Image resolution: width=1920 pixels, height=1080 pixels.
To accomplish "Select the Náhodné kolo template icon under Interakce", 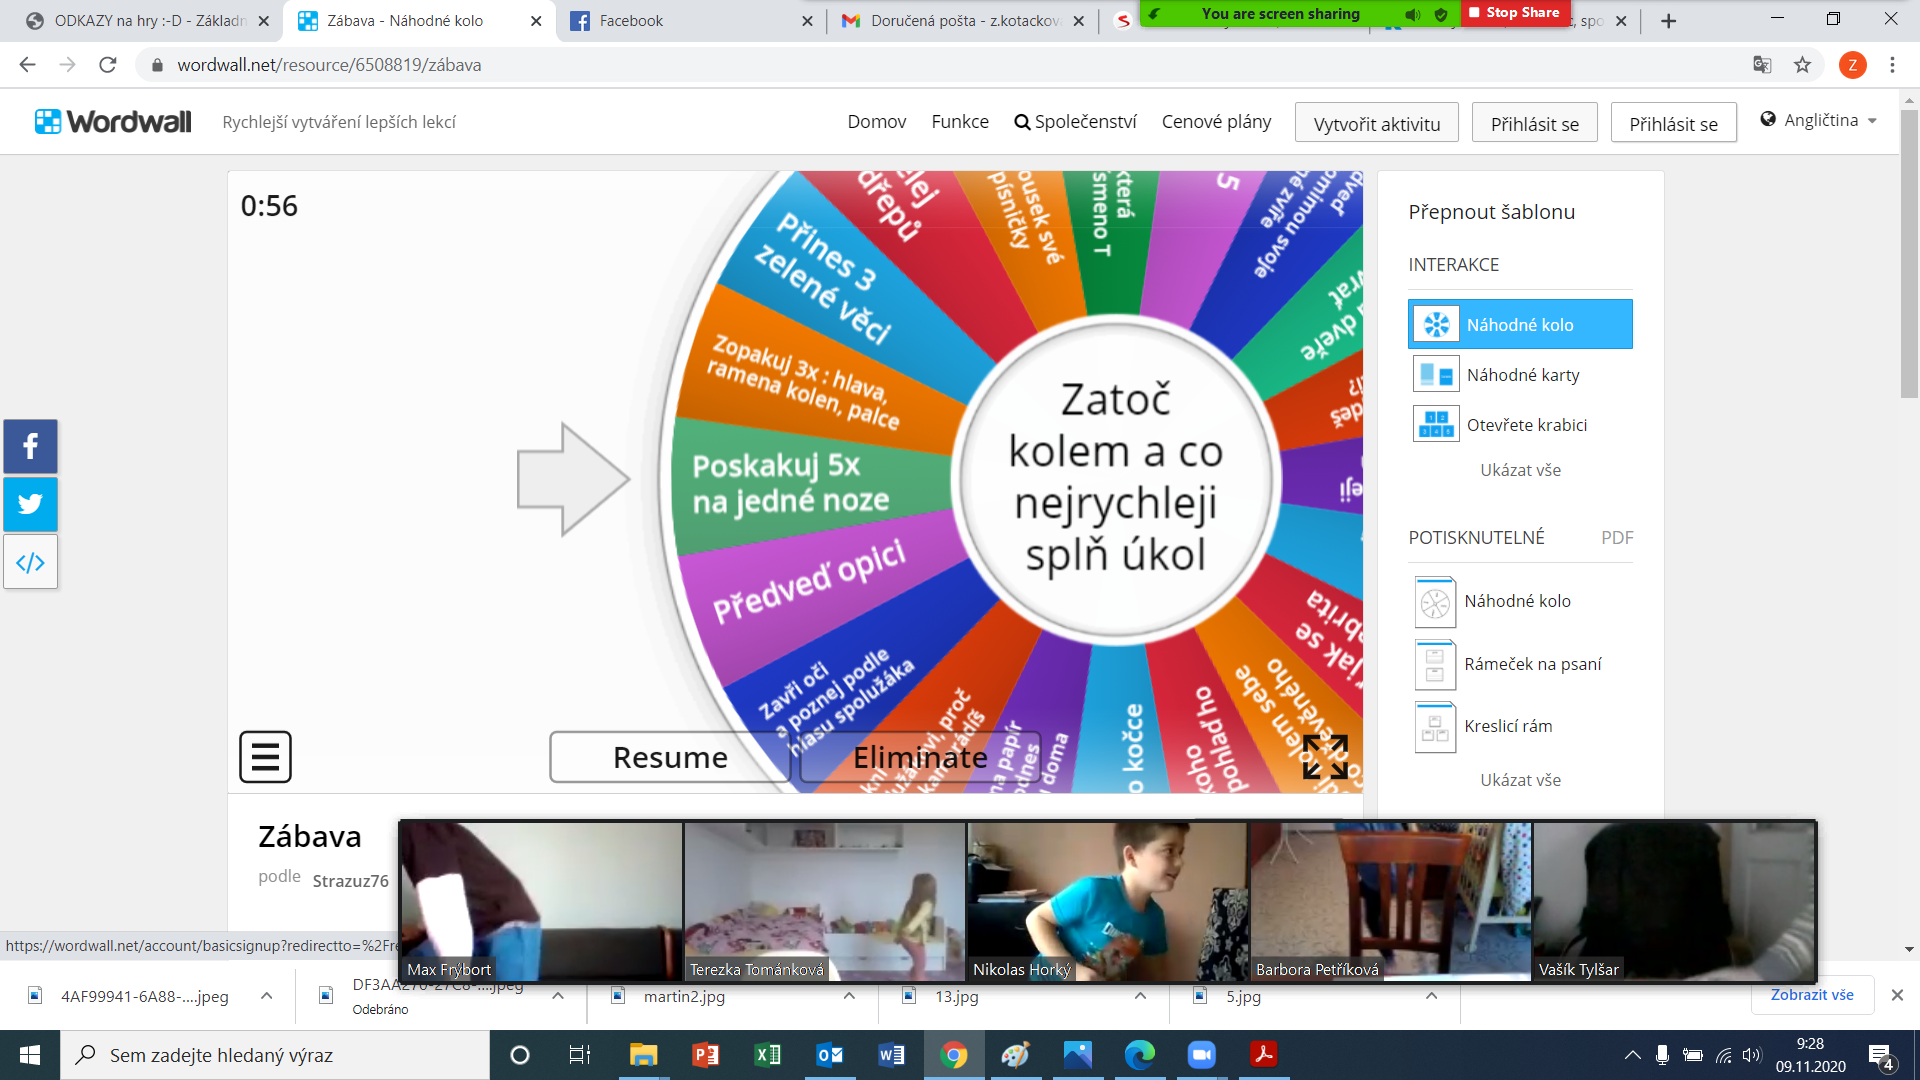I will 1436,324.
